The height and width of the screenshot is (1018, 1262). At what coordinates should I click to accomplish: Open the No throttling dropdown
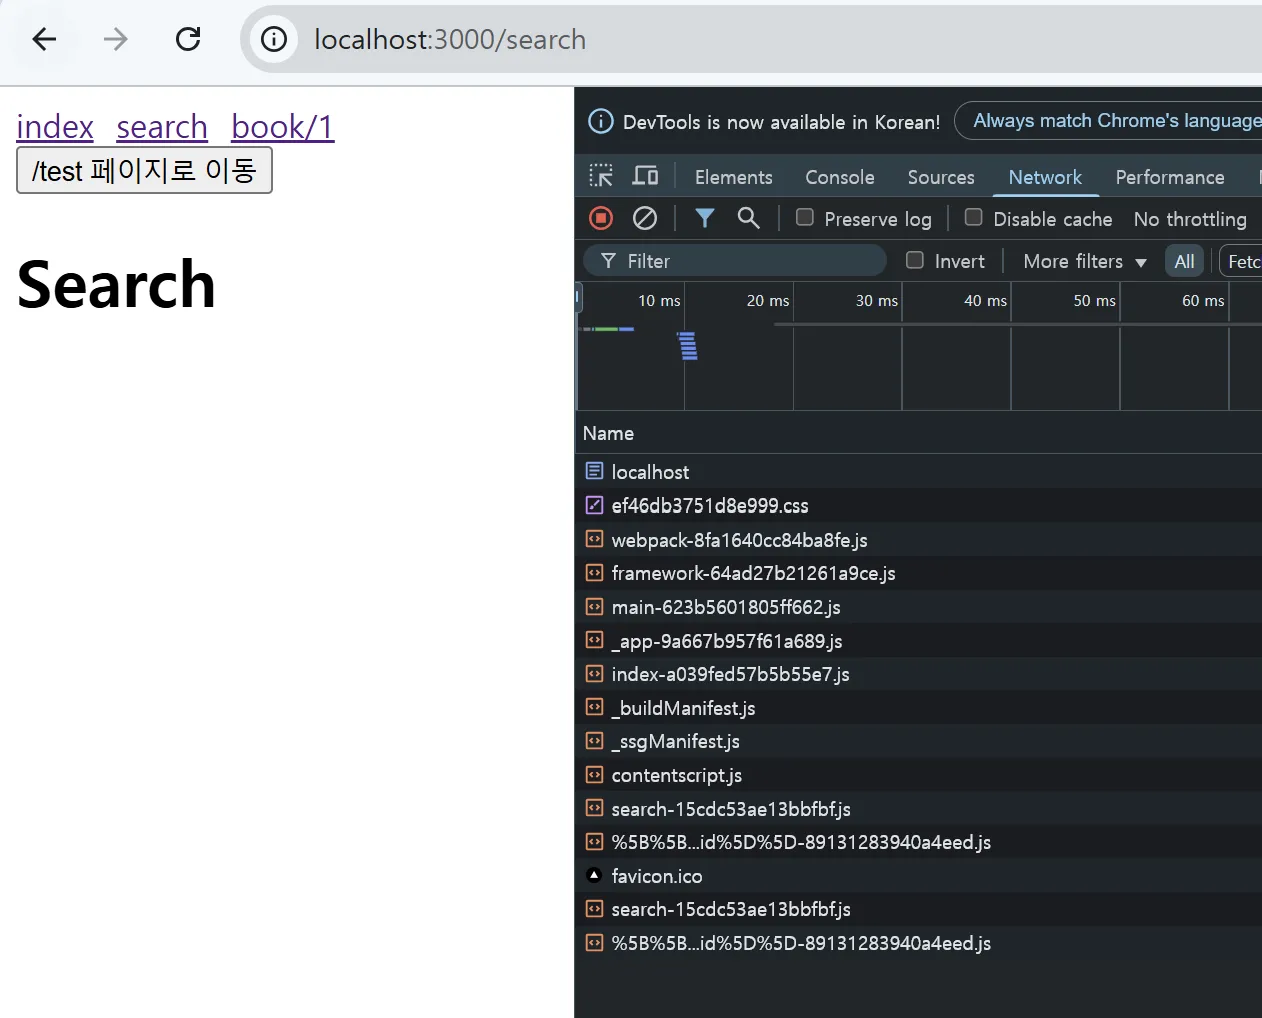pyautogui.click(x=1190, y=219)
